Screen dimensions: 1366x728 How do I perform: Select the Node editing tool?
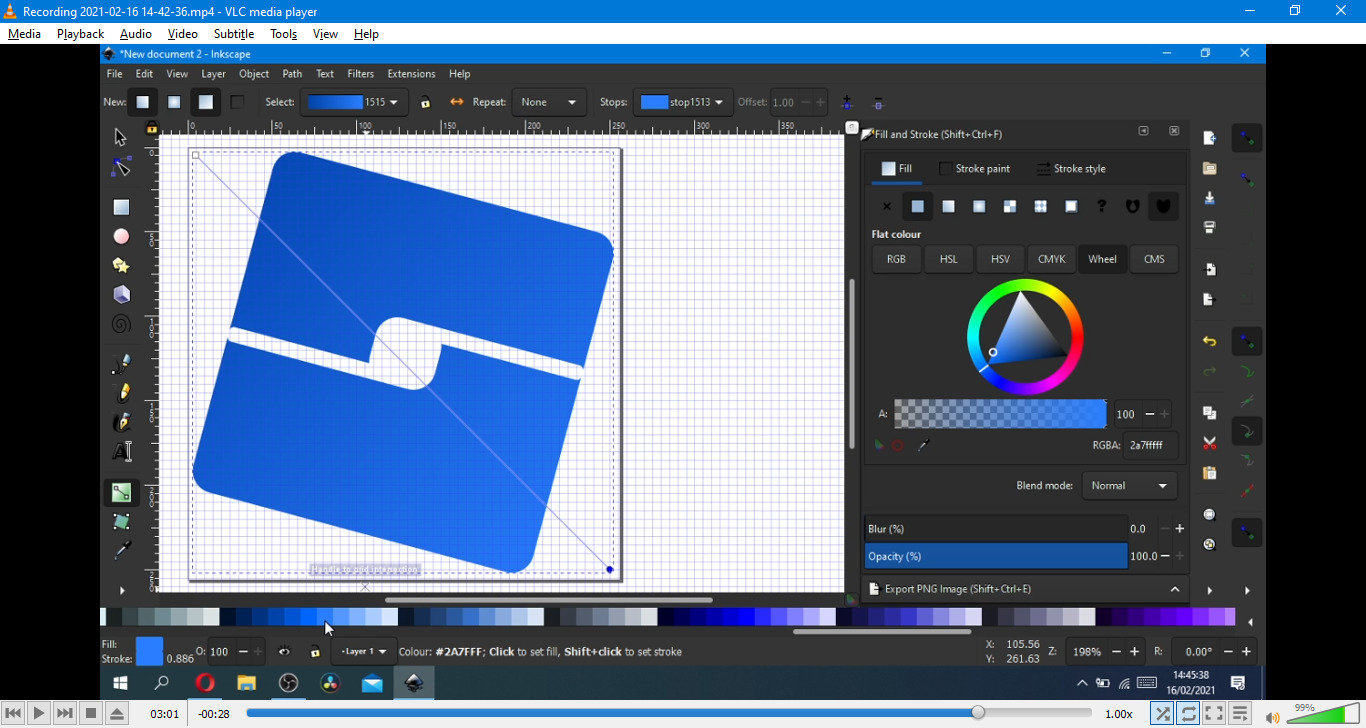pyautogui.click(x=120, y=166)
